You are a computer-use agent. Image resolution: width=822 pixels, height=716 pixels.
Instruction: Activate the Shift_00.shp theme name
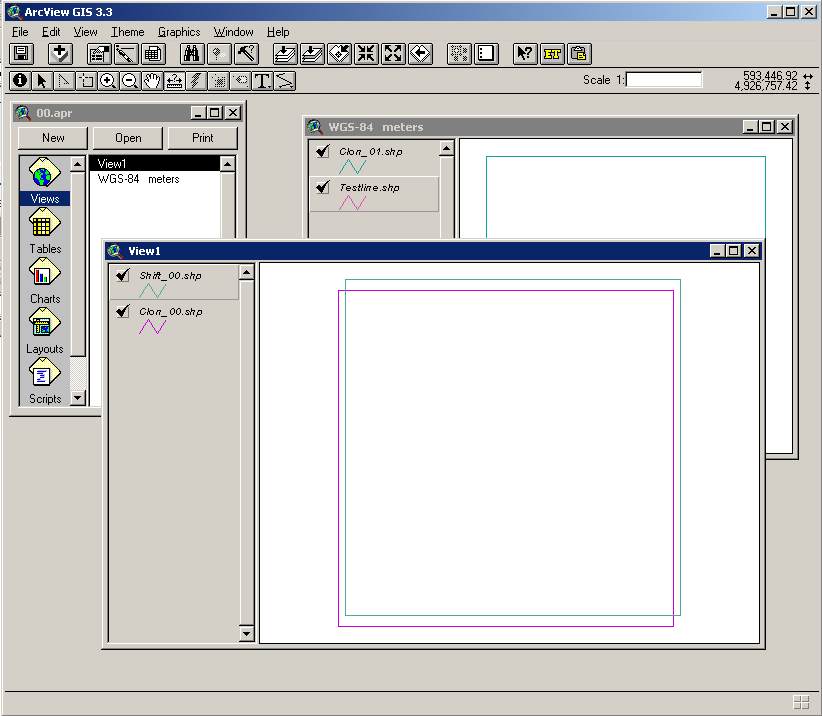coord(170,275)
